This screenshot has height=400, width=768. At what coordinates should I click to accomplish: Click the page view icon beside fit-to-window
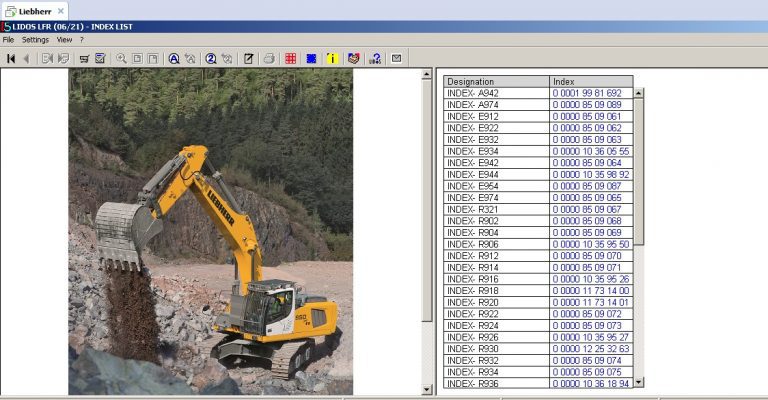pos(153,59)
